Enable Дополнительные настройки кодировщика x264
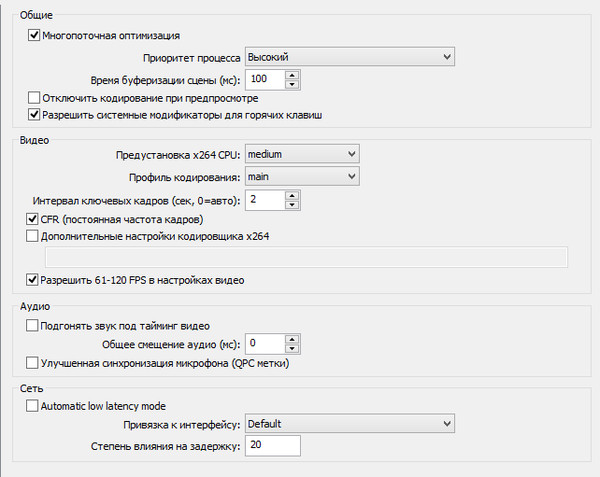The height and width of the screenshot is (477, 600). 32,236
